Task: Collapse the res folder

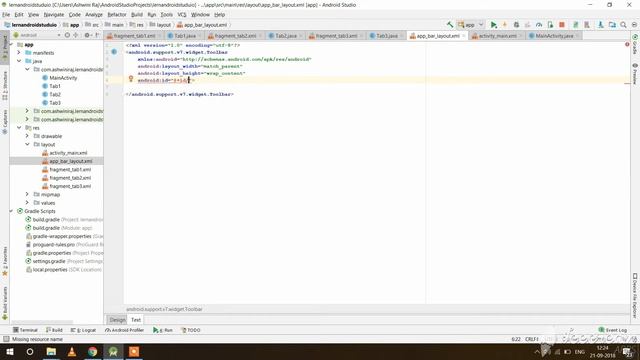Action: [x=19, y=128]
